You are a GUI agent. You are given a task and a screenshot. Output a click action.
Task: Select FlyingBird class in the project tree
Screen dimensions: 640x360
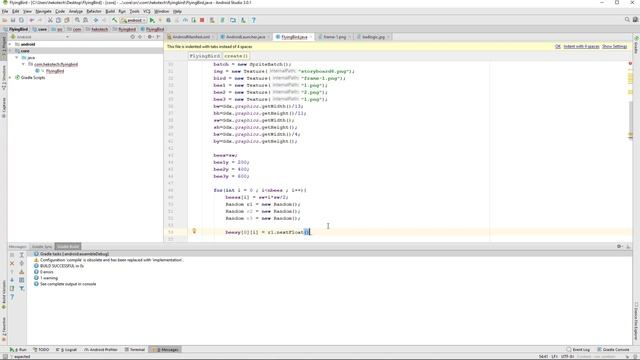pos(55,71)
